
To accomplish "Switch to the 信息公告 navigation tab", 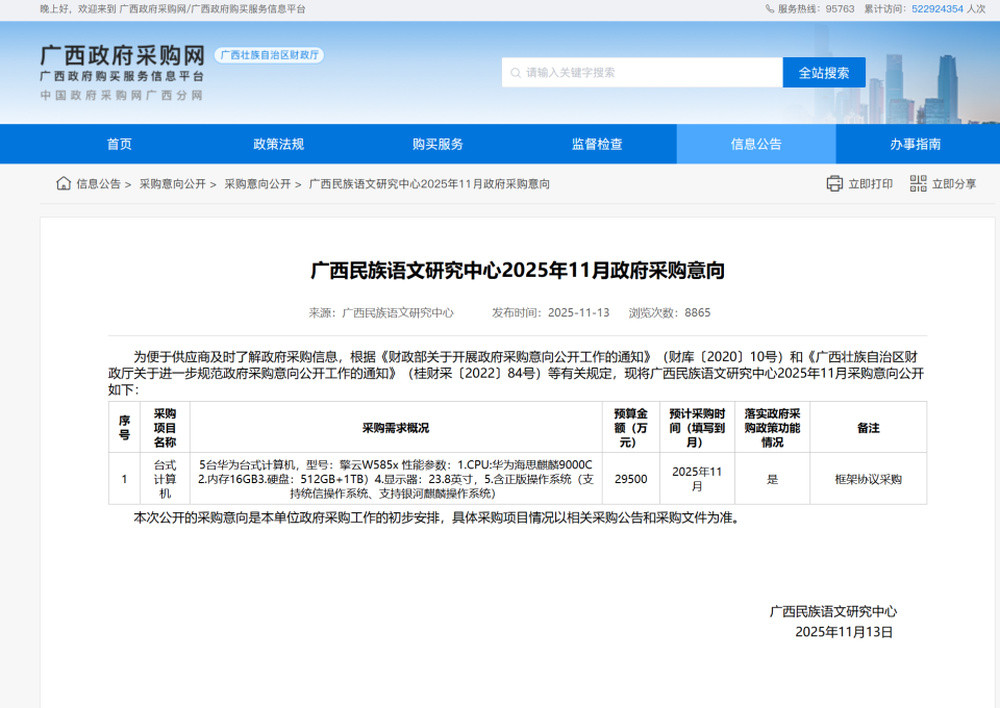I will 757,143.
